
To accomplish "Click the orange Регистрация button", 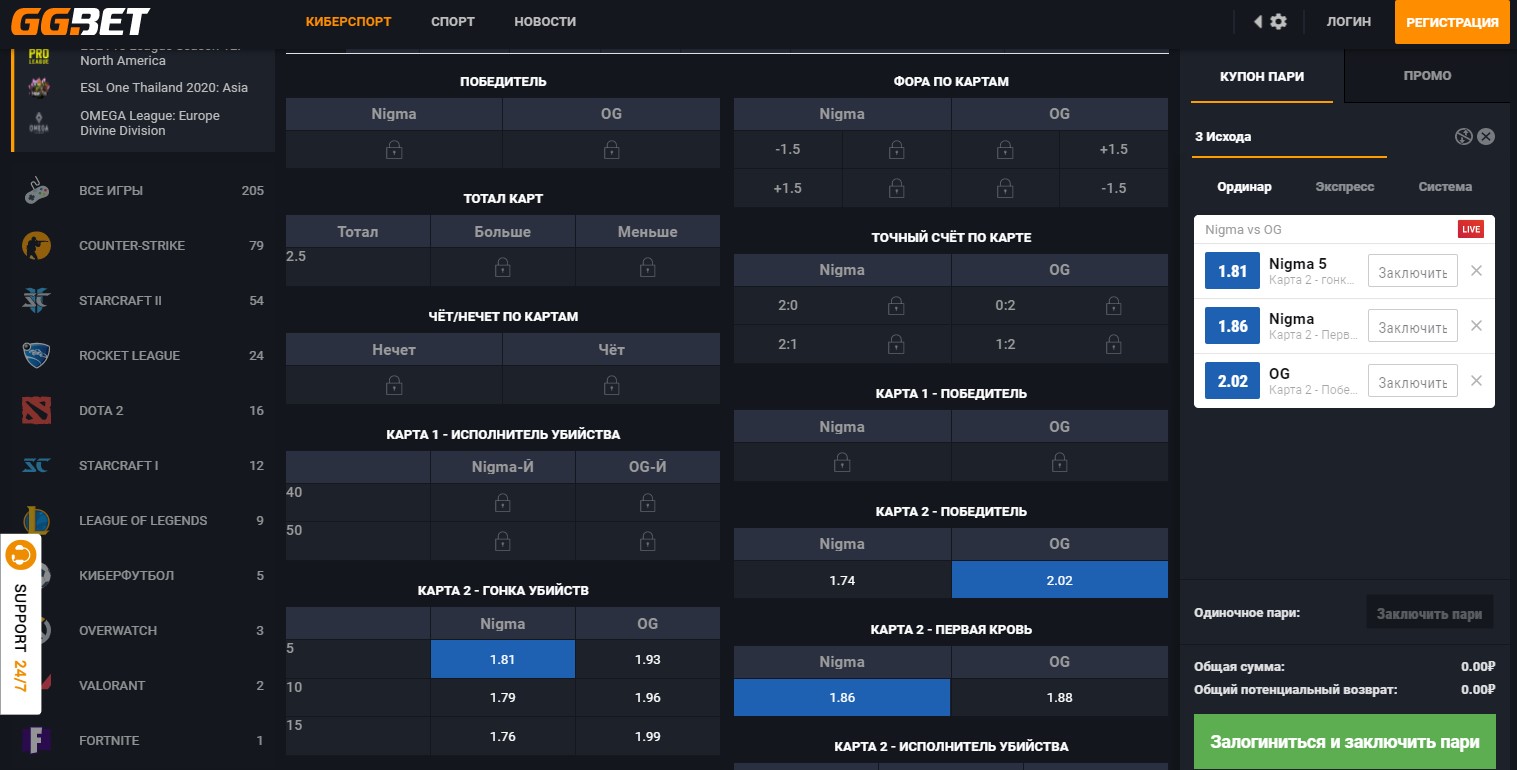I will [1453, 22].
